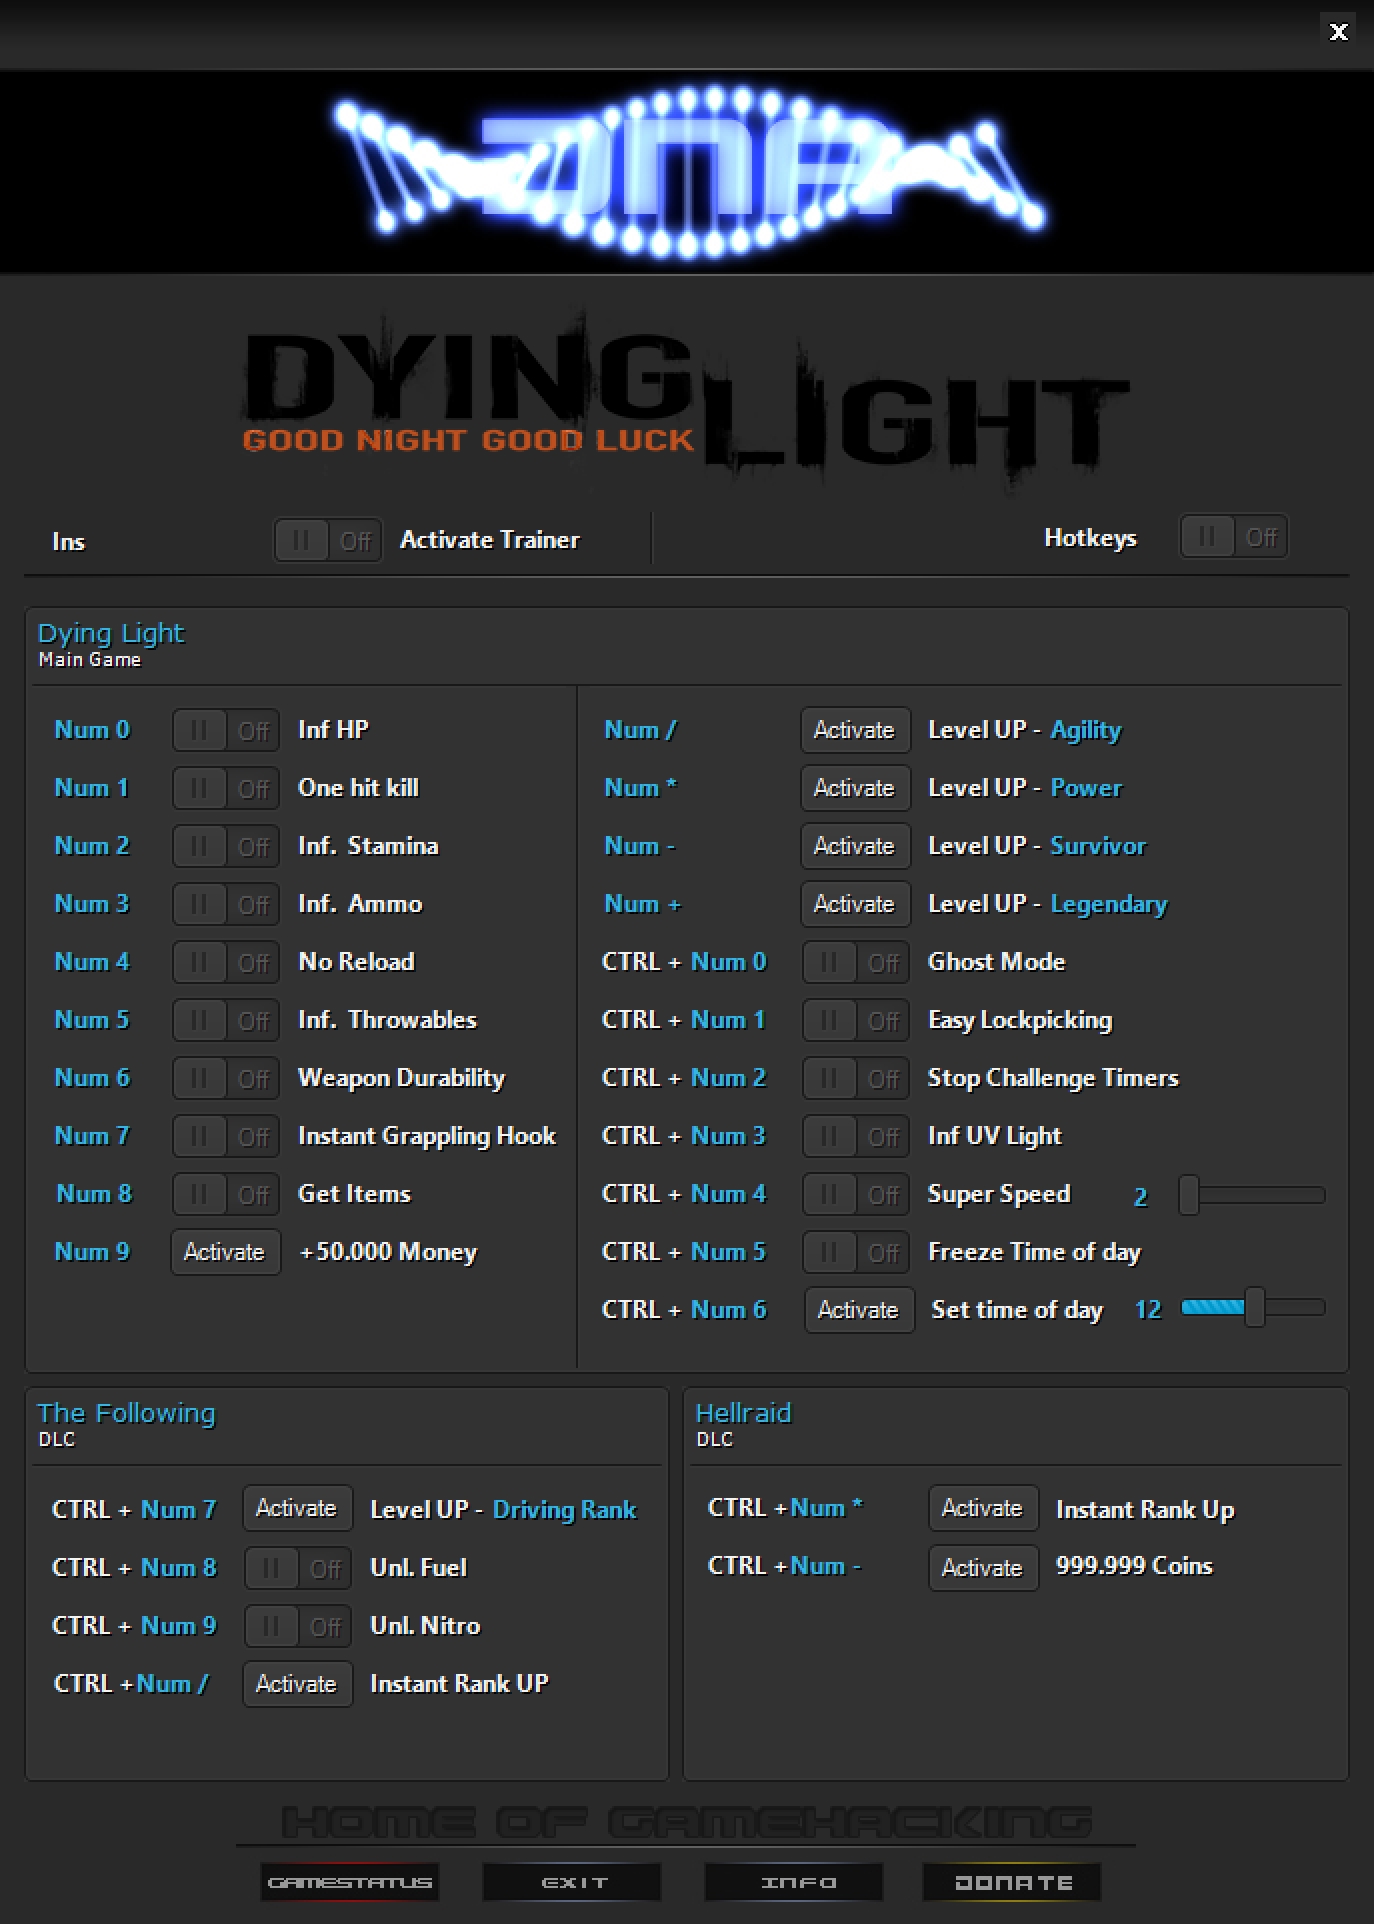Open the Info button
The height and width of the screenshot is (1924, 1374).
tap(794, 1882)
